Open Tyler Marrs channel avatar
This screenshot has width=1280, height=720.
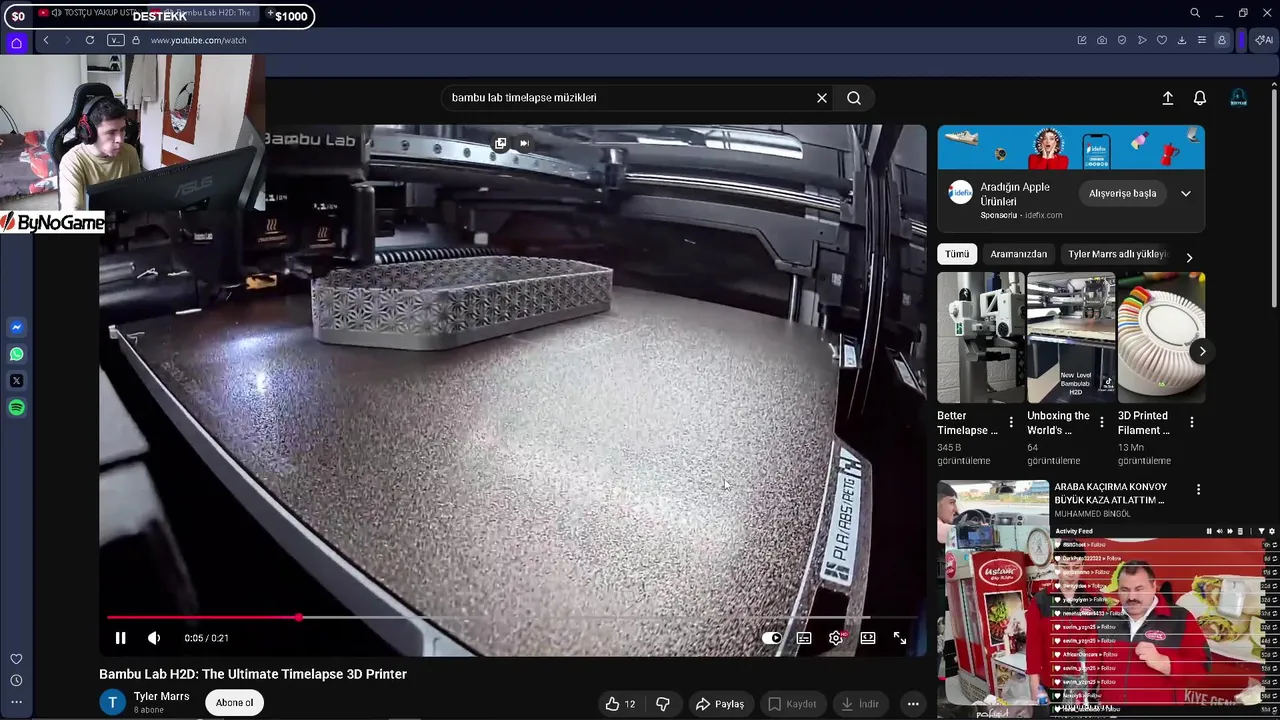click(112, 703)
